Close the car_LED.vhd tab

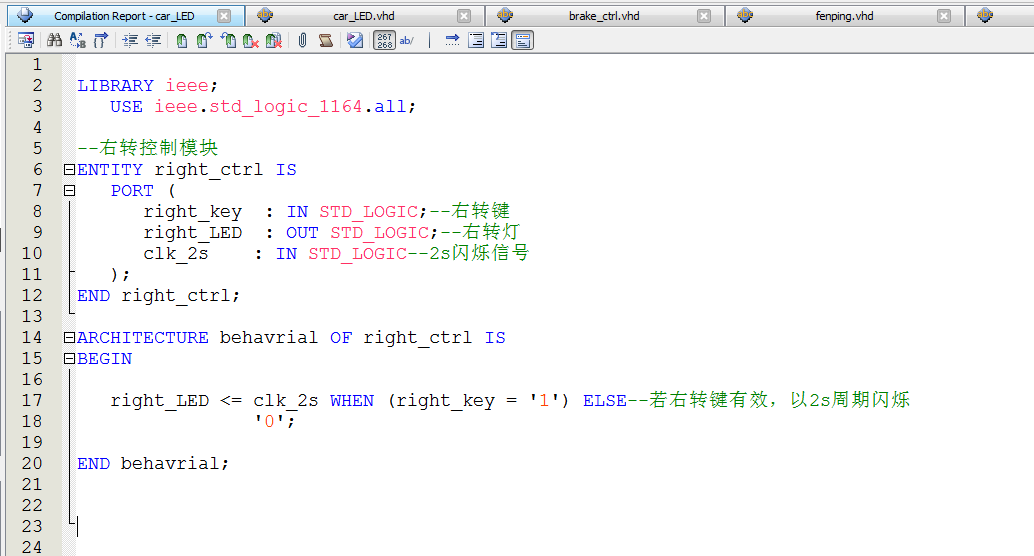(x=464, y=16)
